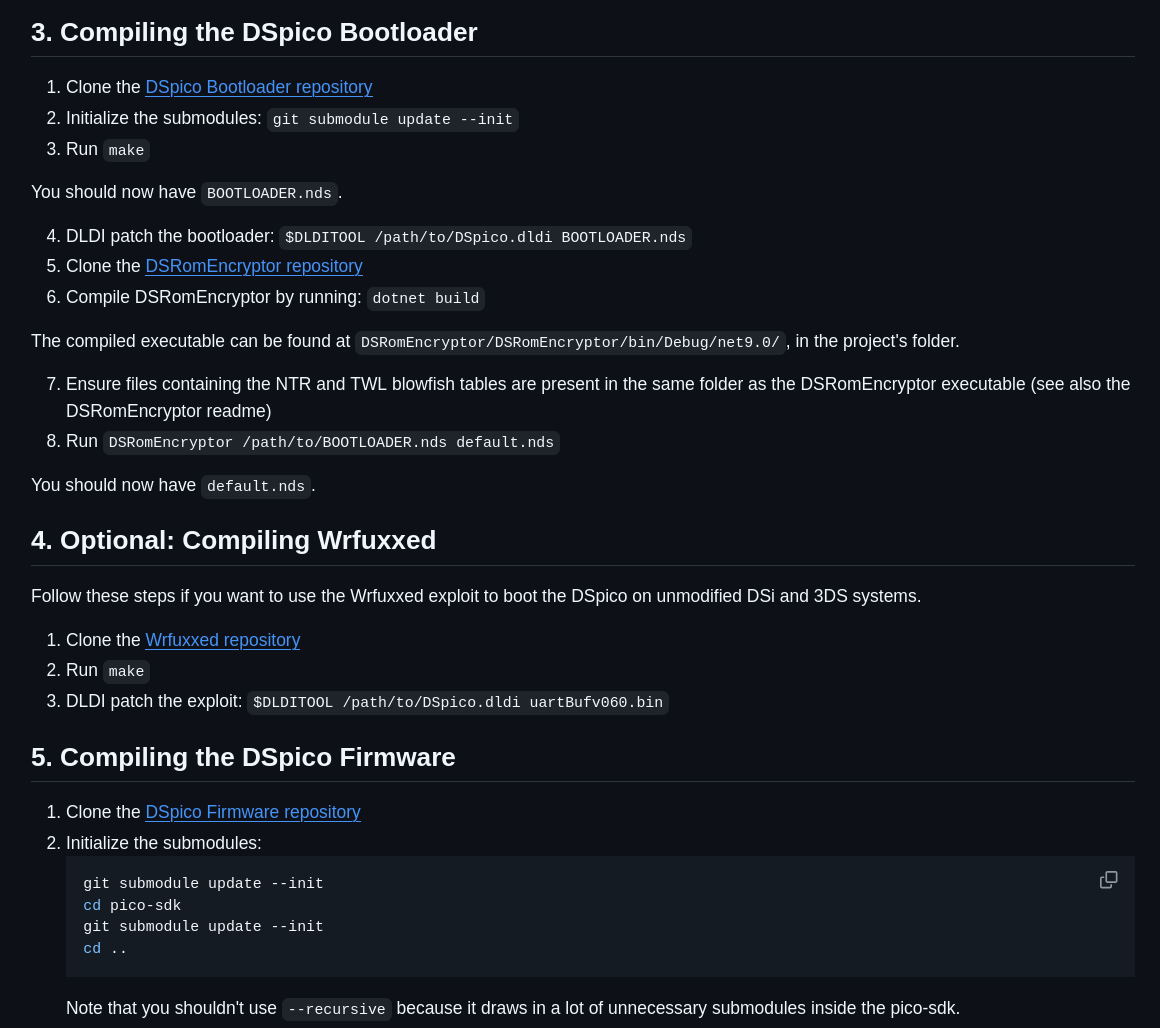Click the 'default.nds' code after 'You should now have'

point(256,487)
